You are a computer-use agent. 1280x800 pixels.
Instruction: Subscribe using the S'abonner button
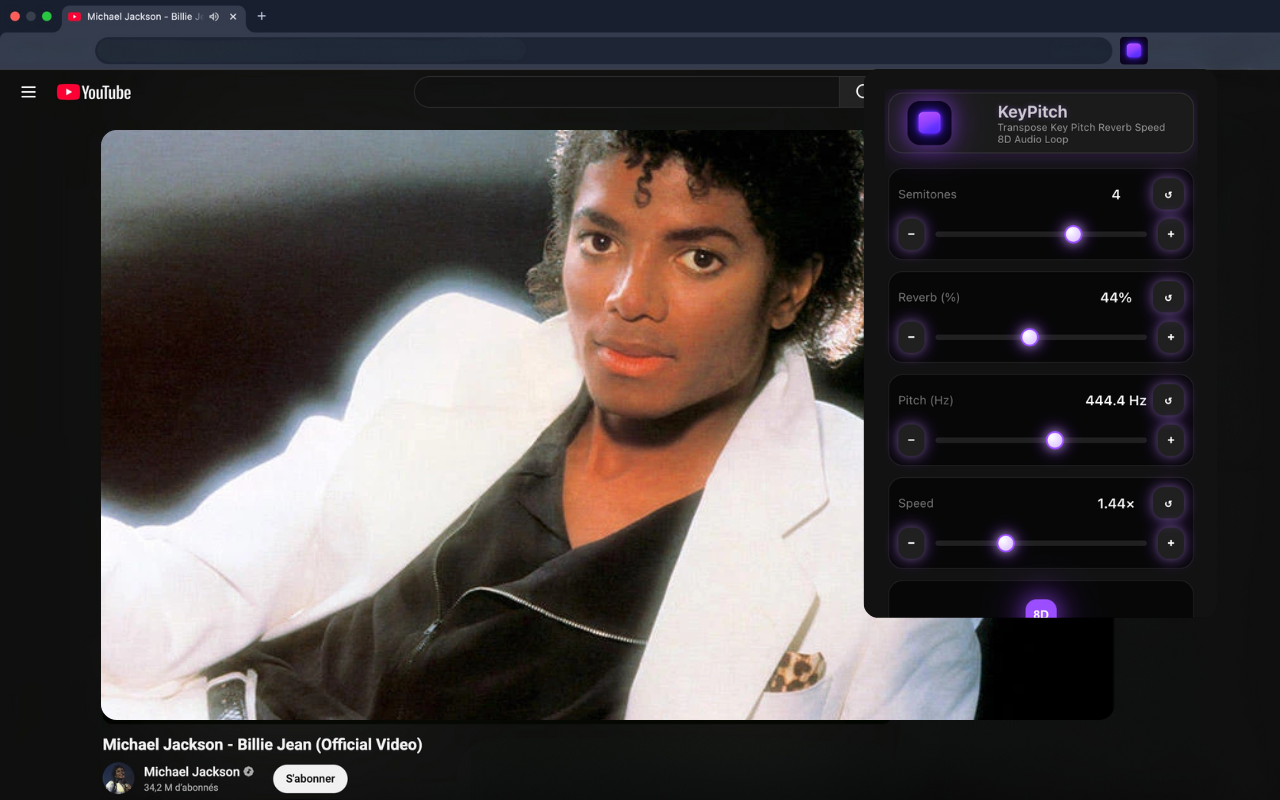coord(310,779)
